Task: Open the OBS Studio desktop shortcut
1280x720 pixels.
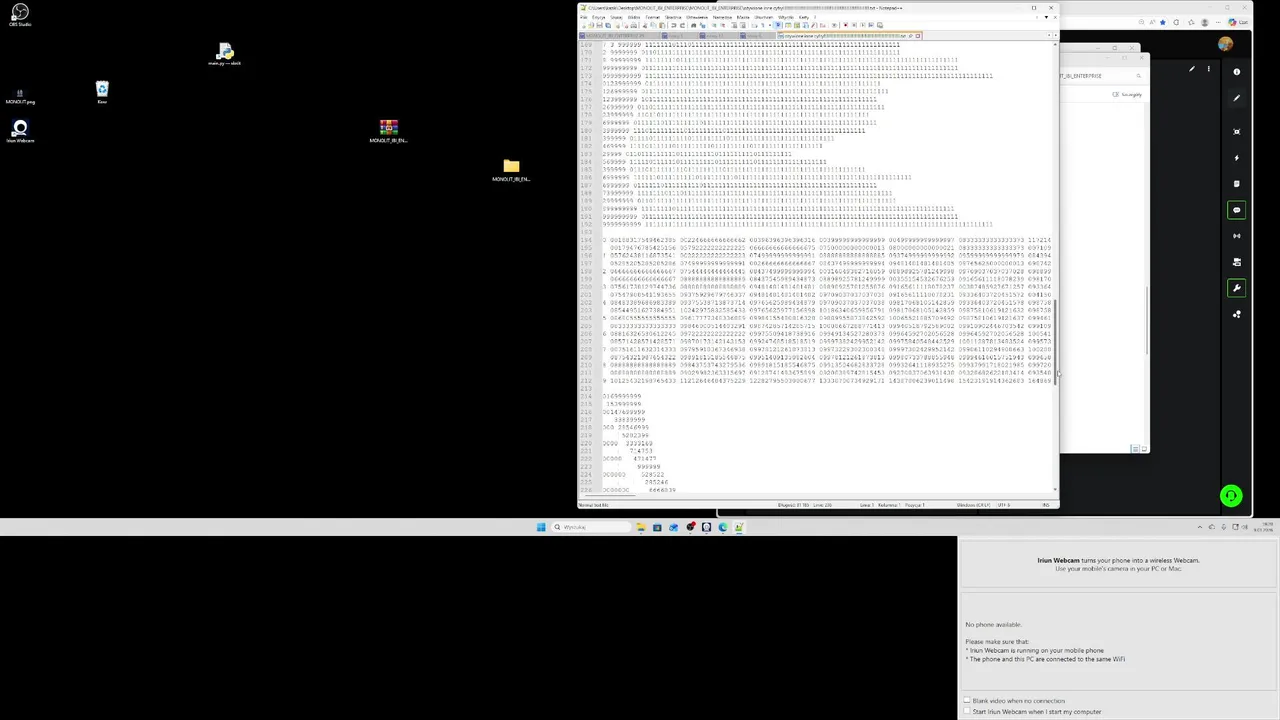Action: click(x=19, y=15)
